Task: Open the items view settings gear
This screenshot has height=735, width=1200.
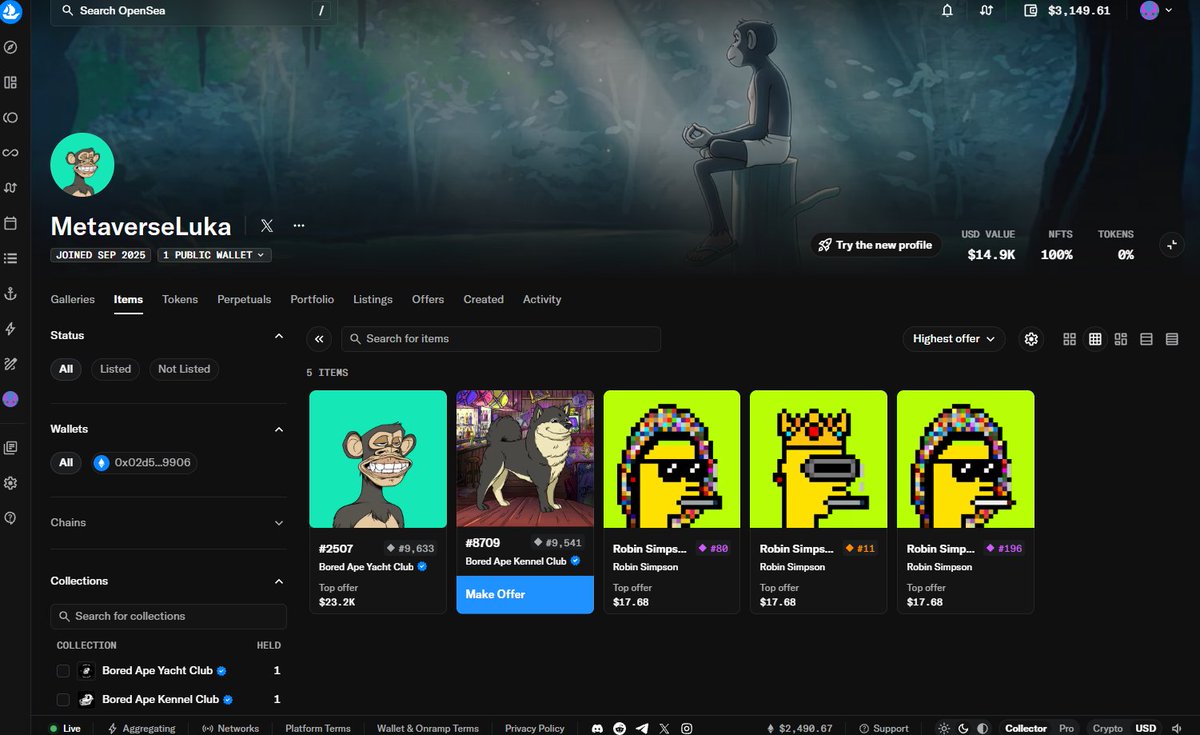Action: 1031,339
